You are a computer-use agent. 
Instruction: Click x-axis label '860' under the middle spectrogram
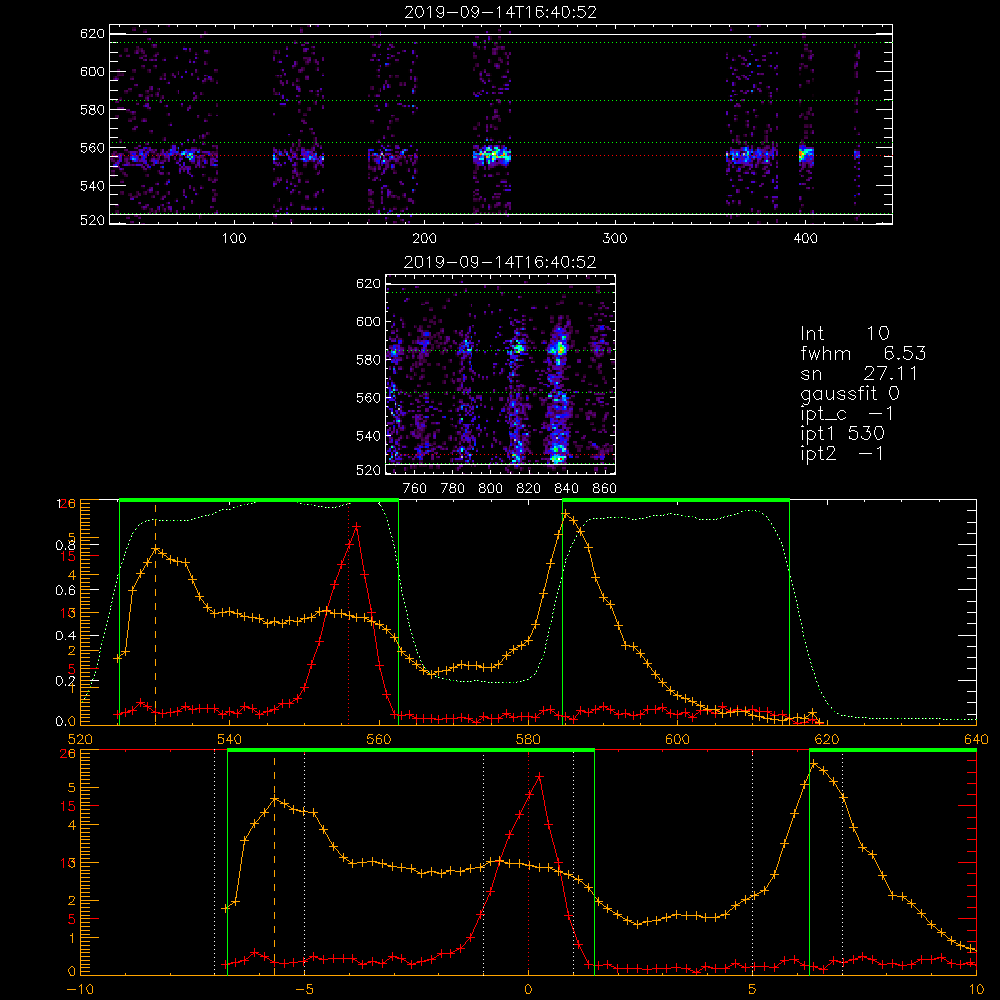605,489
